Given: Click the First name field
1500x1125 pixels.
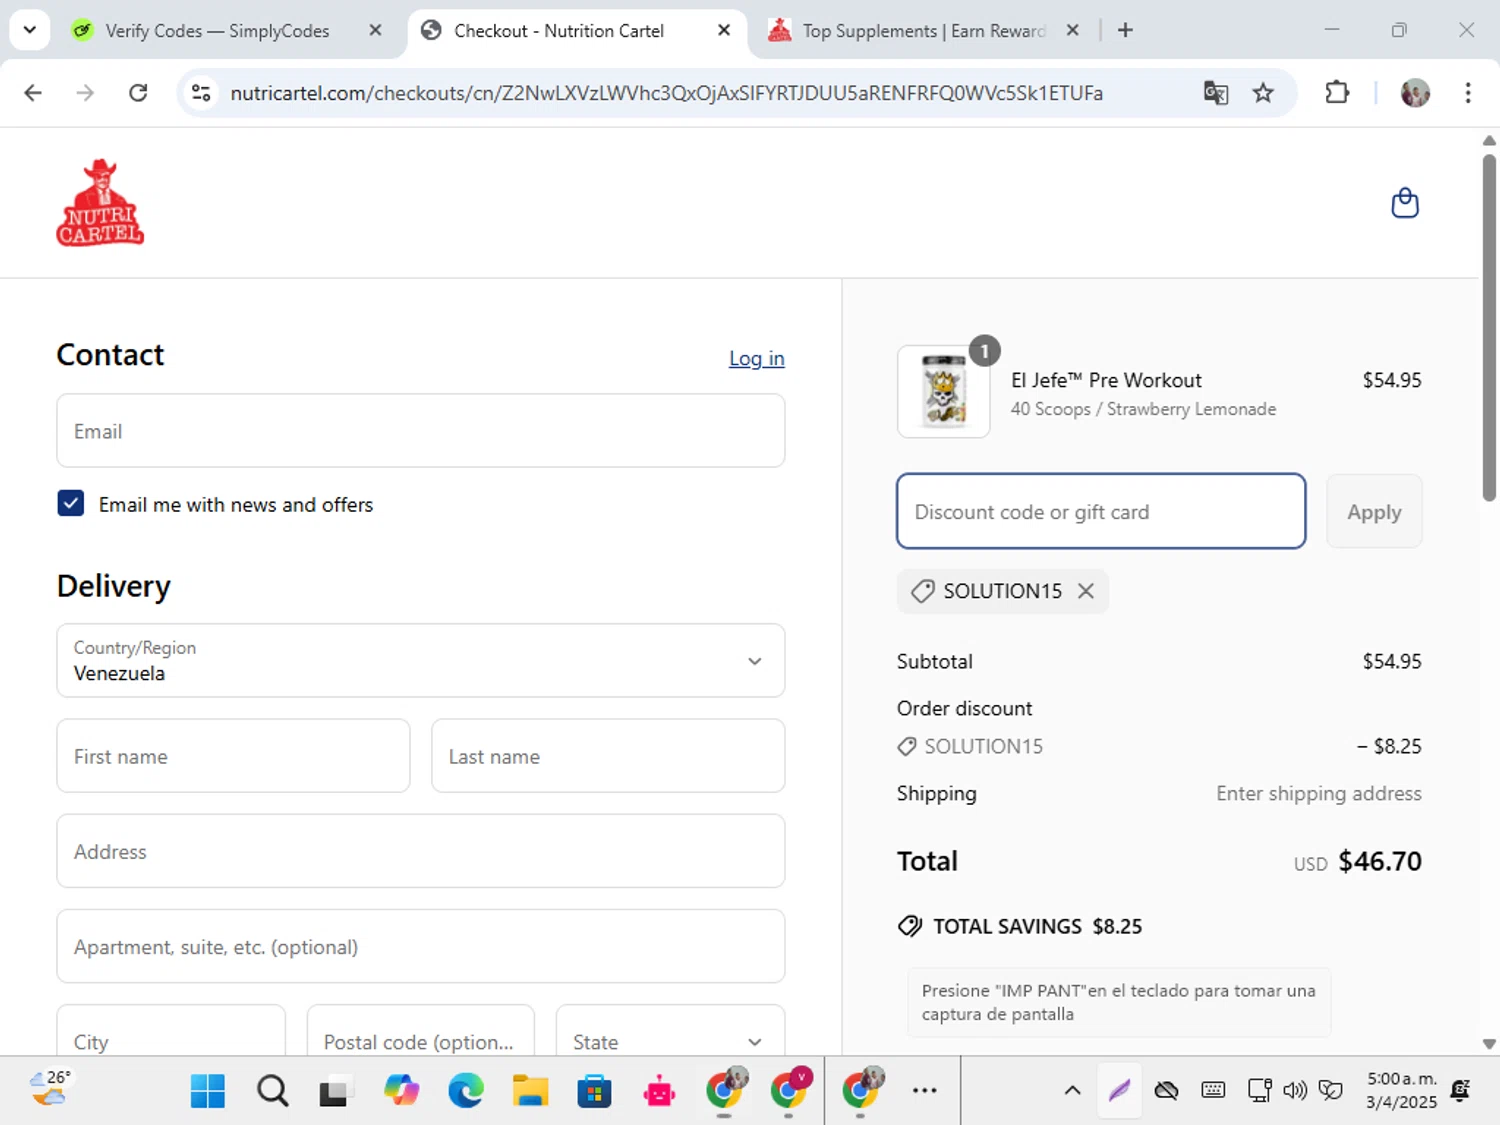Looking at the screenshot, I should pos(233,756).
